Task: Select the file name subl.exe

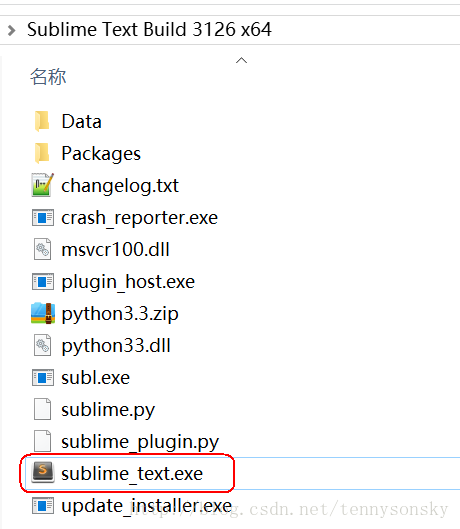Action: coord(96,378)
